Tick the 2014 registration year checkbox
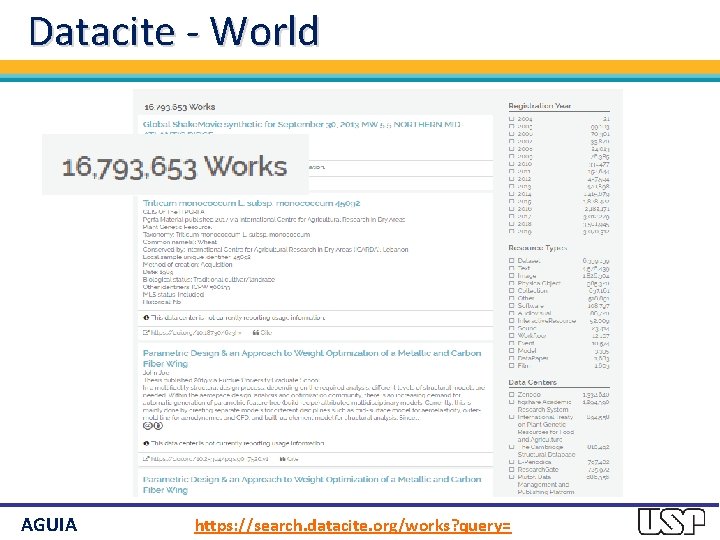This screenshot has width=720, height=540. [512, 194]
